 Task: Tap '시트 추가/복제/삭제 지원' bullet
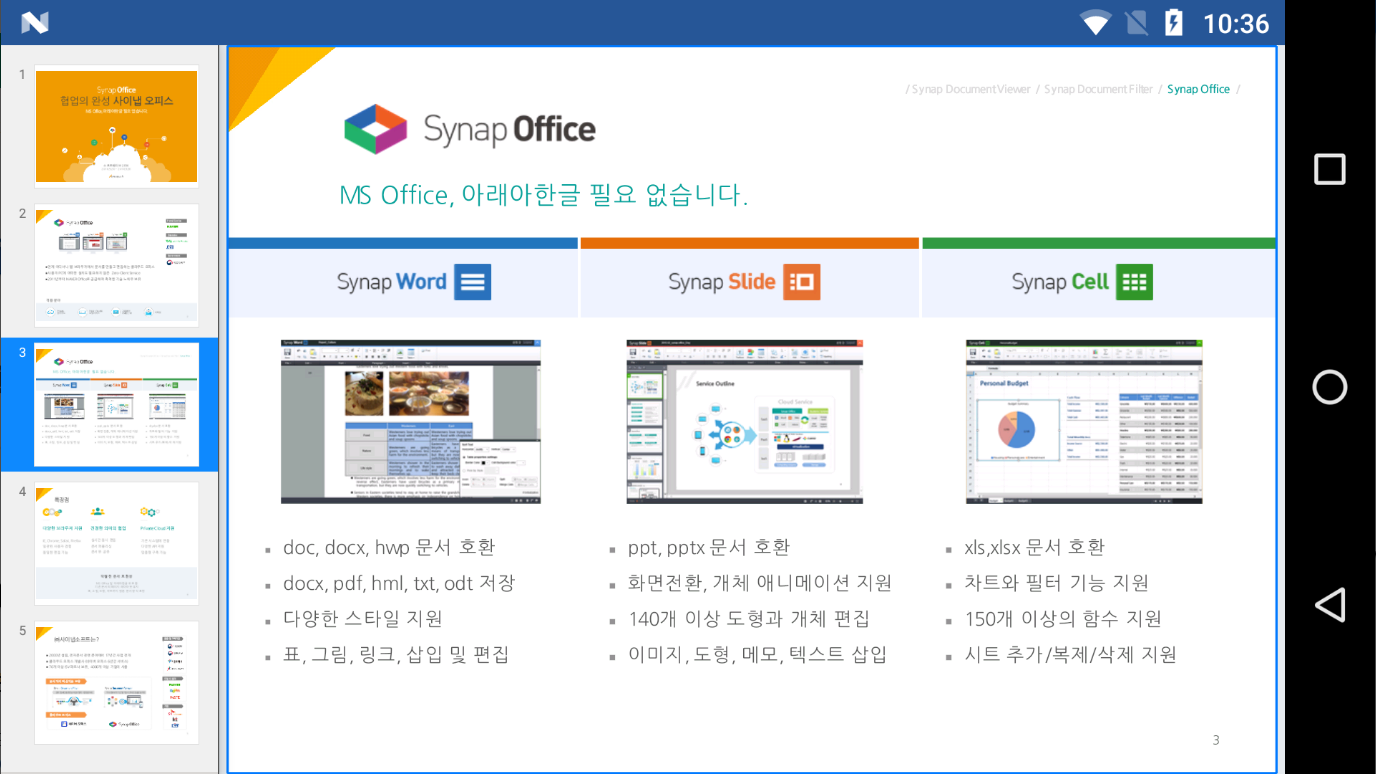[x=1070, y=655]
